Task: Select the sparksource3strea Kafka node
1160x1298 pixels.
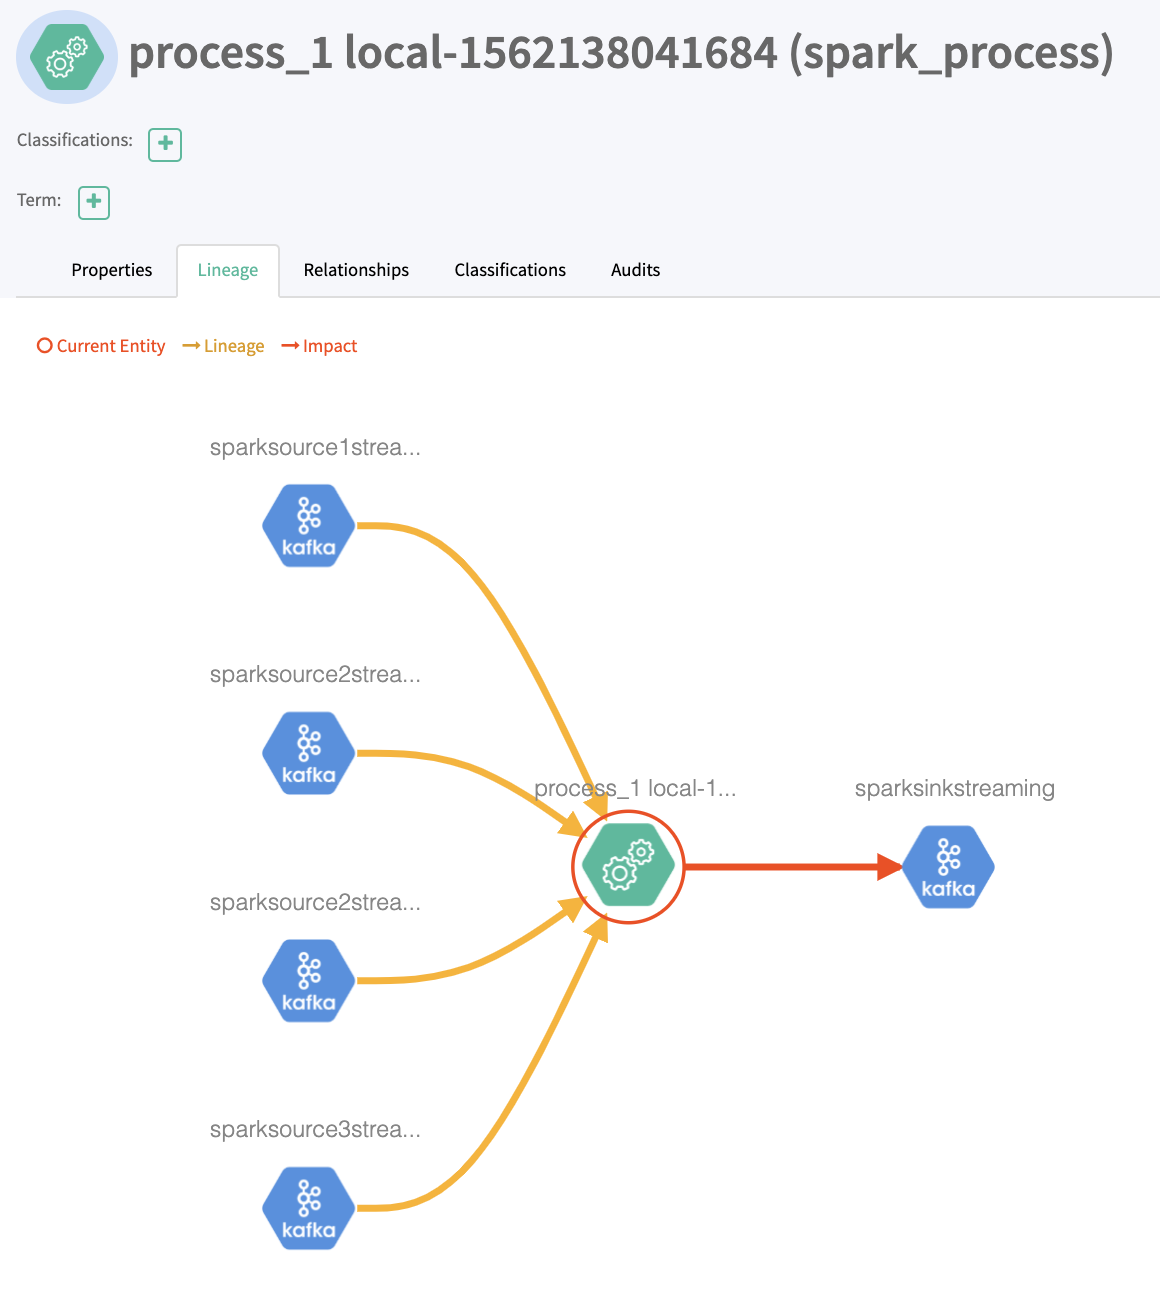Action: point(308,1208)
